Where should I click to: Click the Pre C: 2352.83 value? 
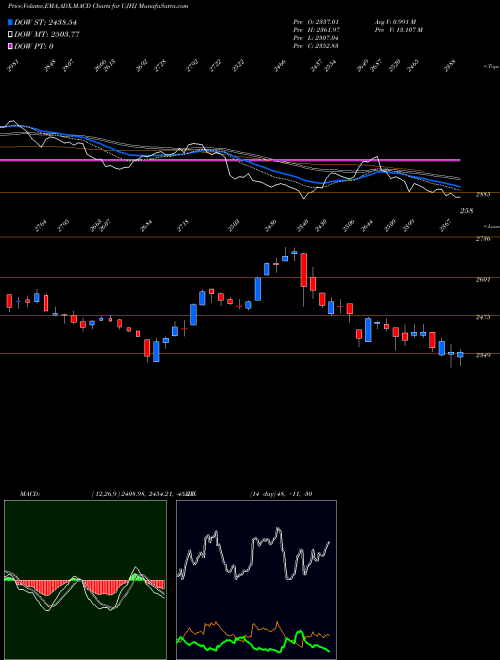tap(316, 46)
